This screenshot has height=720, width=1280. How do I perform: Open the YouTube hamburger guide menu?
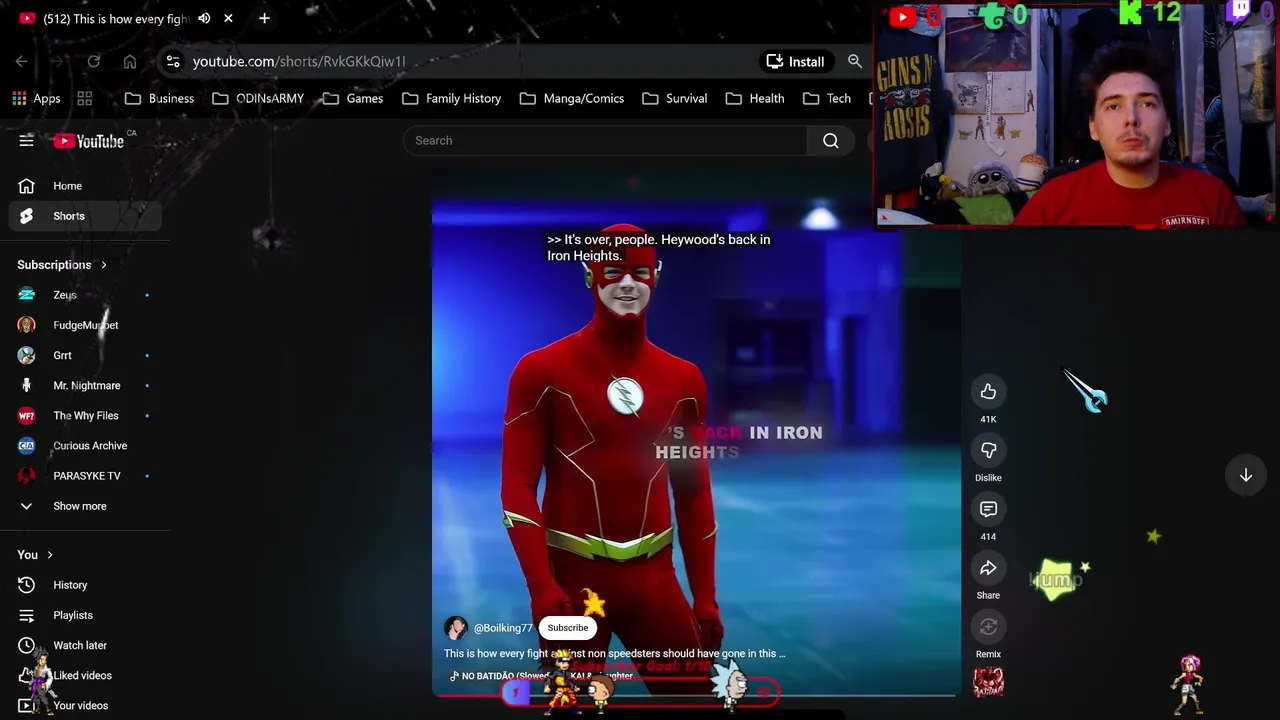26,141
